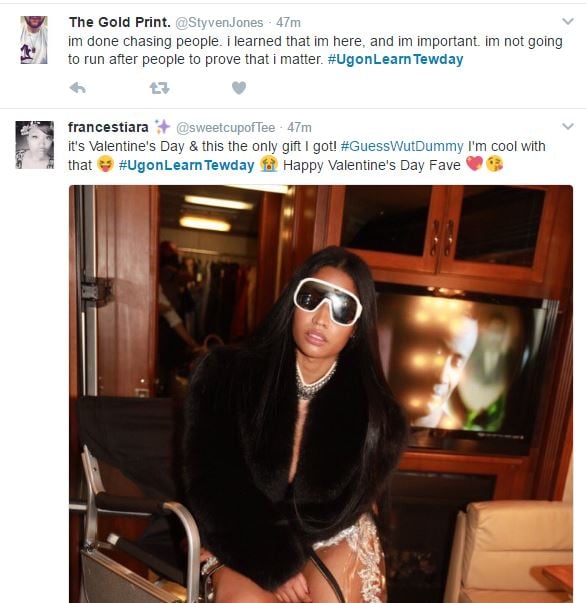This screenshot has width=586, height=603.
Task: Expand options chevron on francestiara tweet
Action: coord(568,126)
